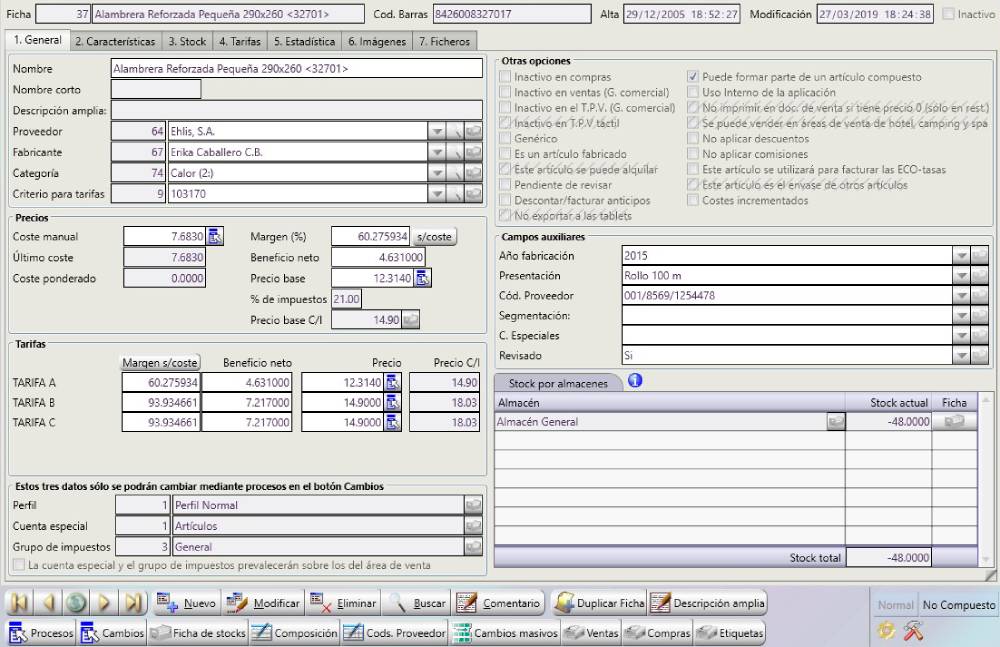Click into the Nombre corto field

pyautogui.click(x=156, y=90)
